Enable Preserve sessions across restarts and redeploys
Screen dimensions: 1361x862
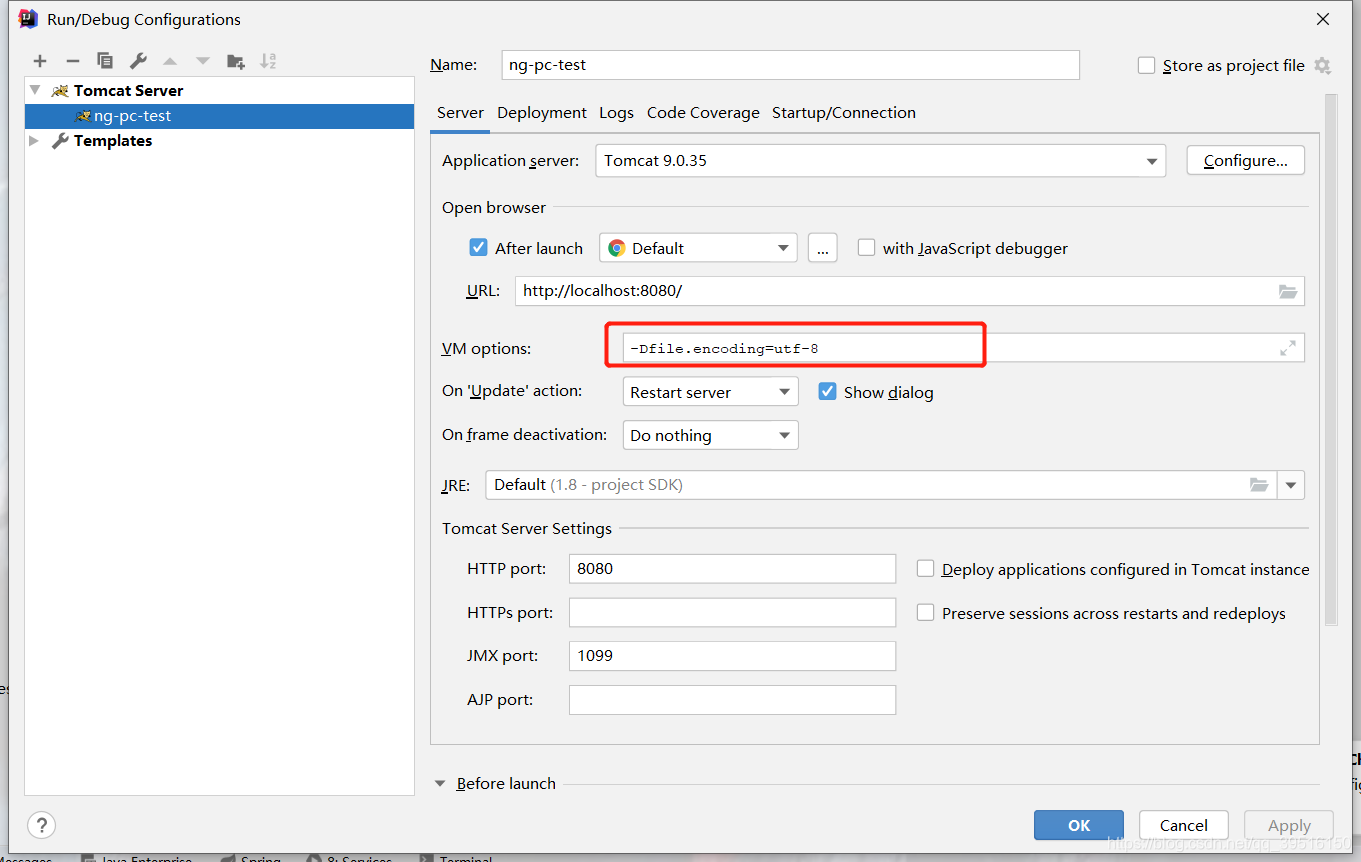pyautogui.click(x=926, y=613)
